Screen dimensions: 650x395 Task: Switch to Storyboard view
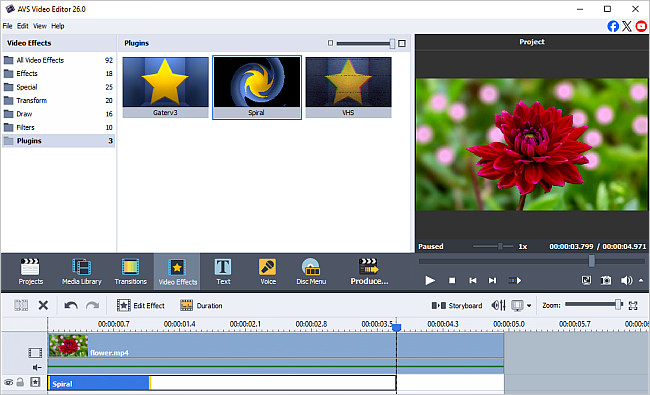(x=456, y=305)
